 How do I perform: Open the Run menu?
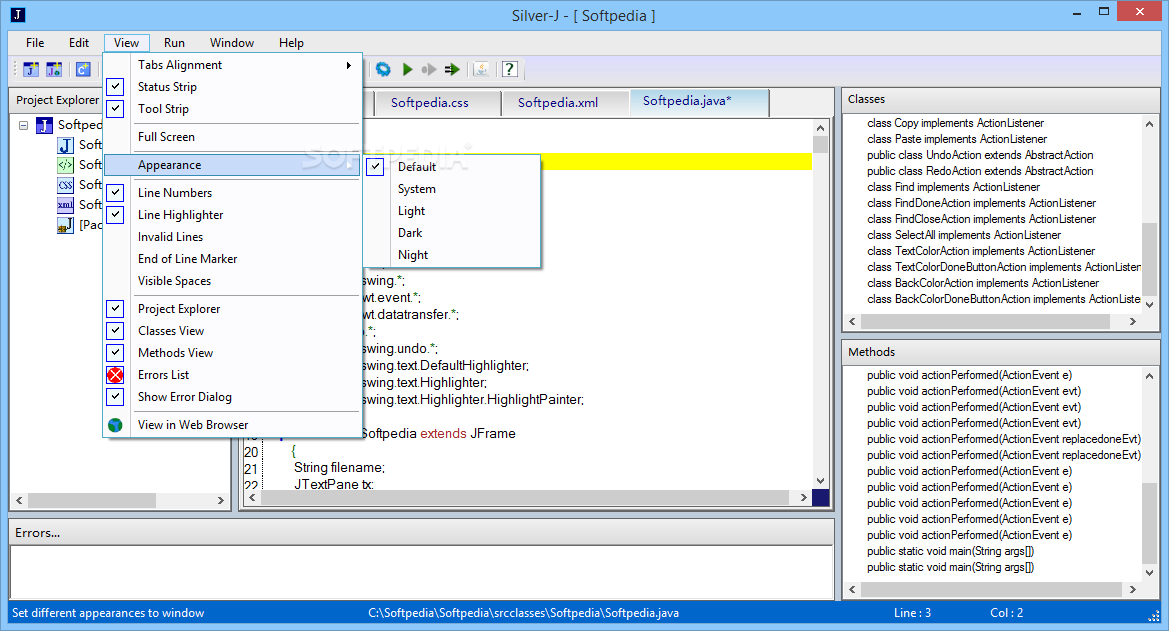pyautogui.click(x=174, y=43)
